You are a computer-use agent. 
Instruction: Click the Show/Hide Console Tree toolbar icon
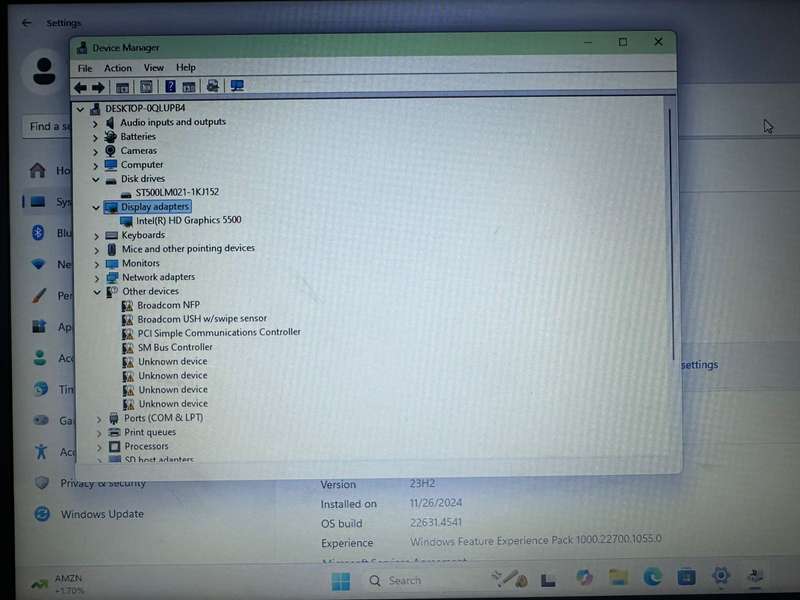coord(122,87)
